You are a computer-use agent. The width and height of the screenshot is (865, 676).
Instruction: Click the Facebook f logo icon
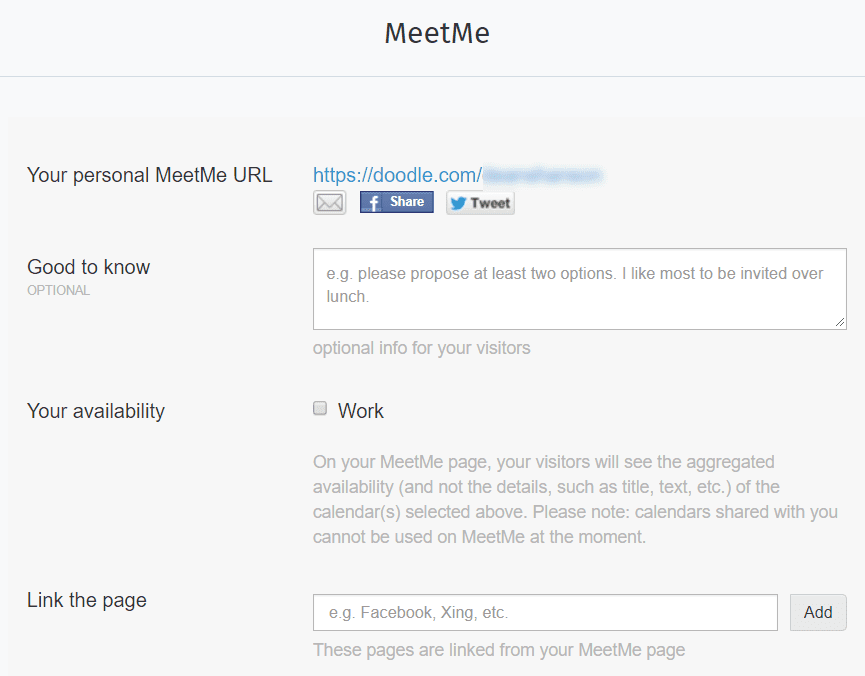pos(373,203)
